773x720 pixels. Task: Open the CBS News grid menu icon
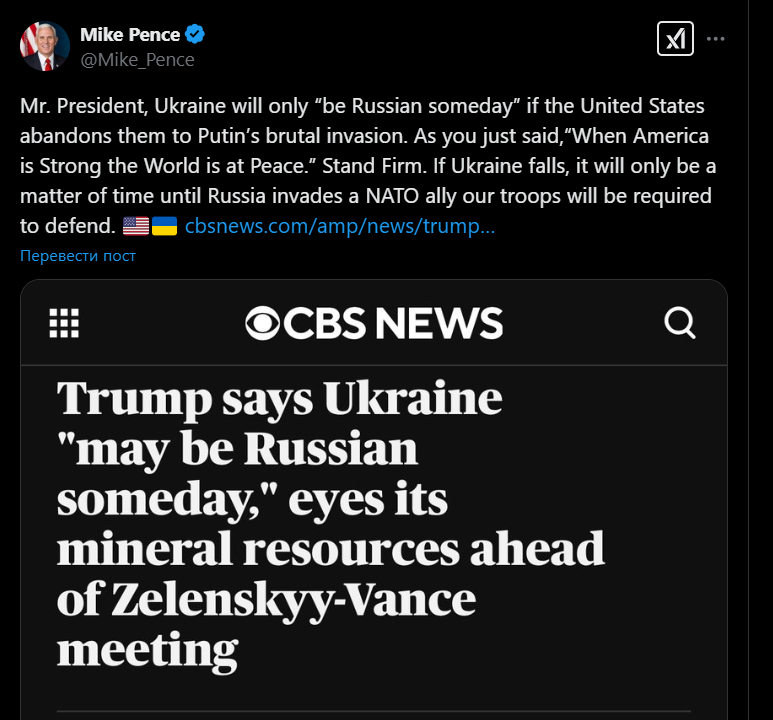point(64,323)
